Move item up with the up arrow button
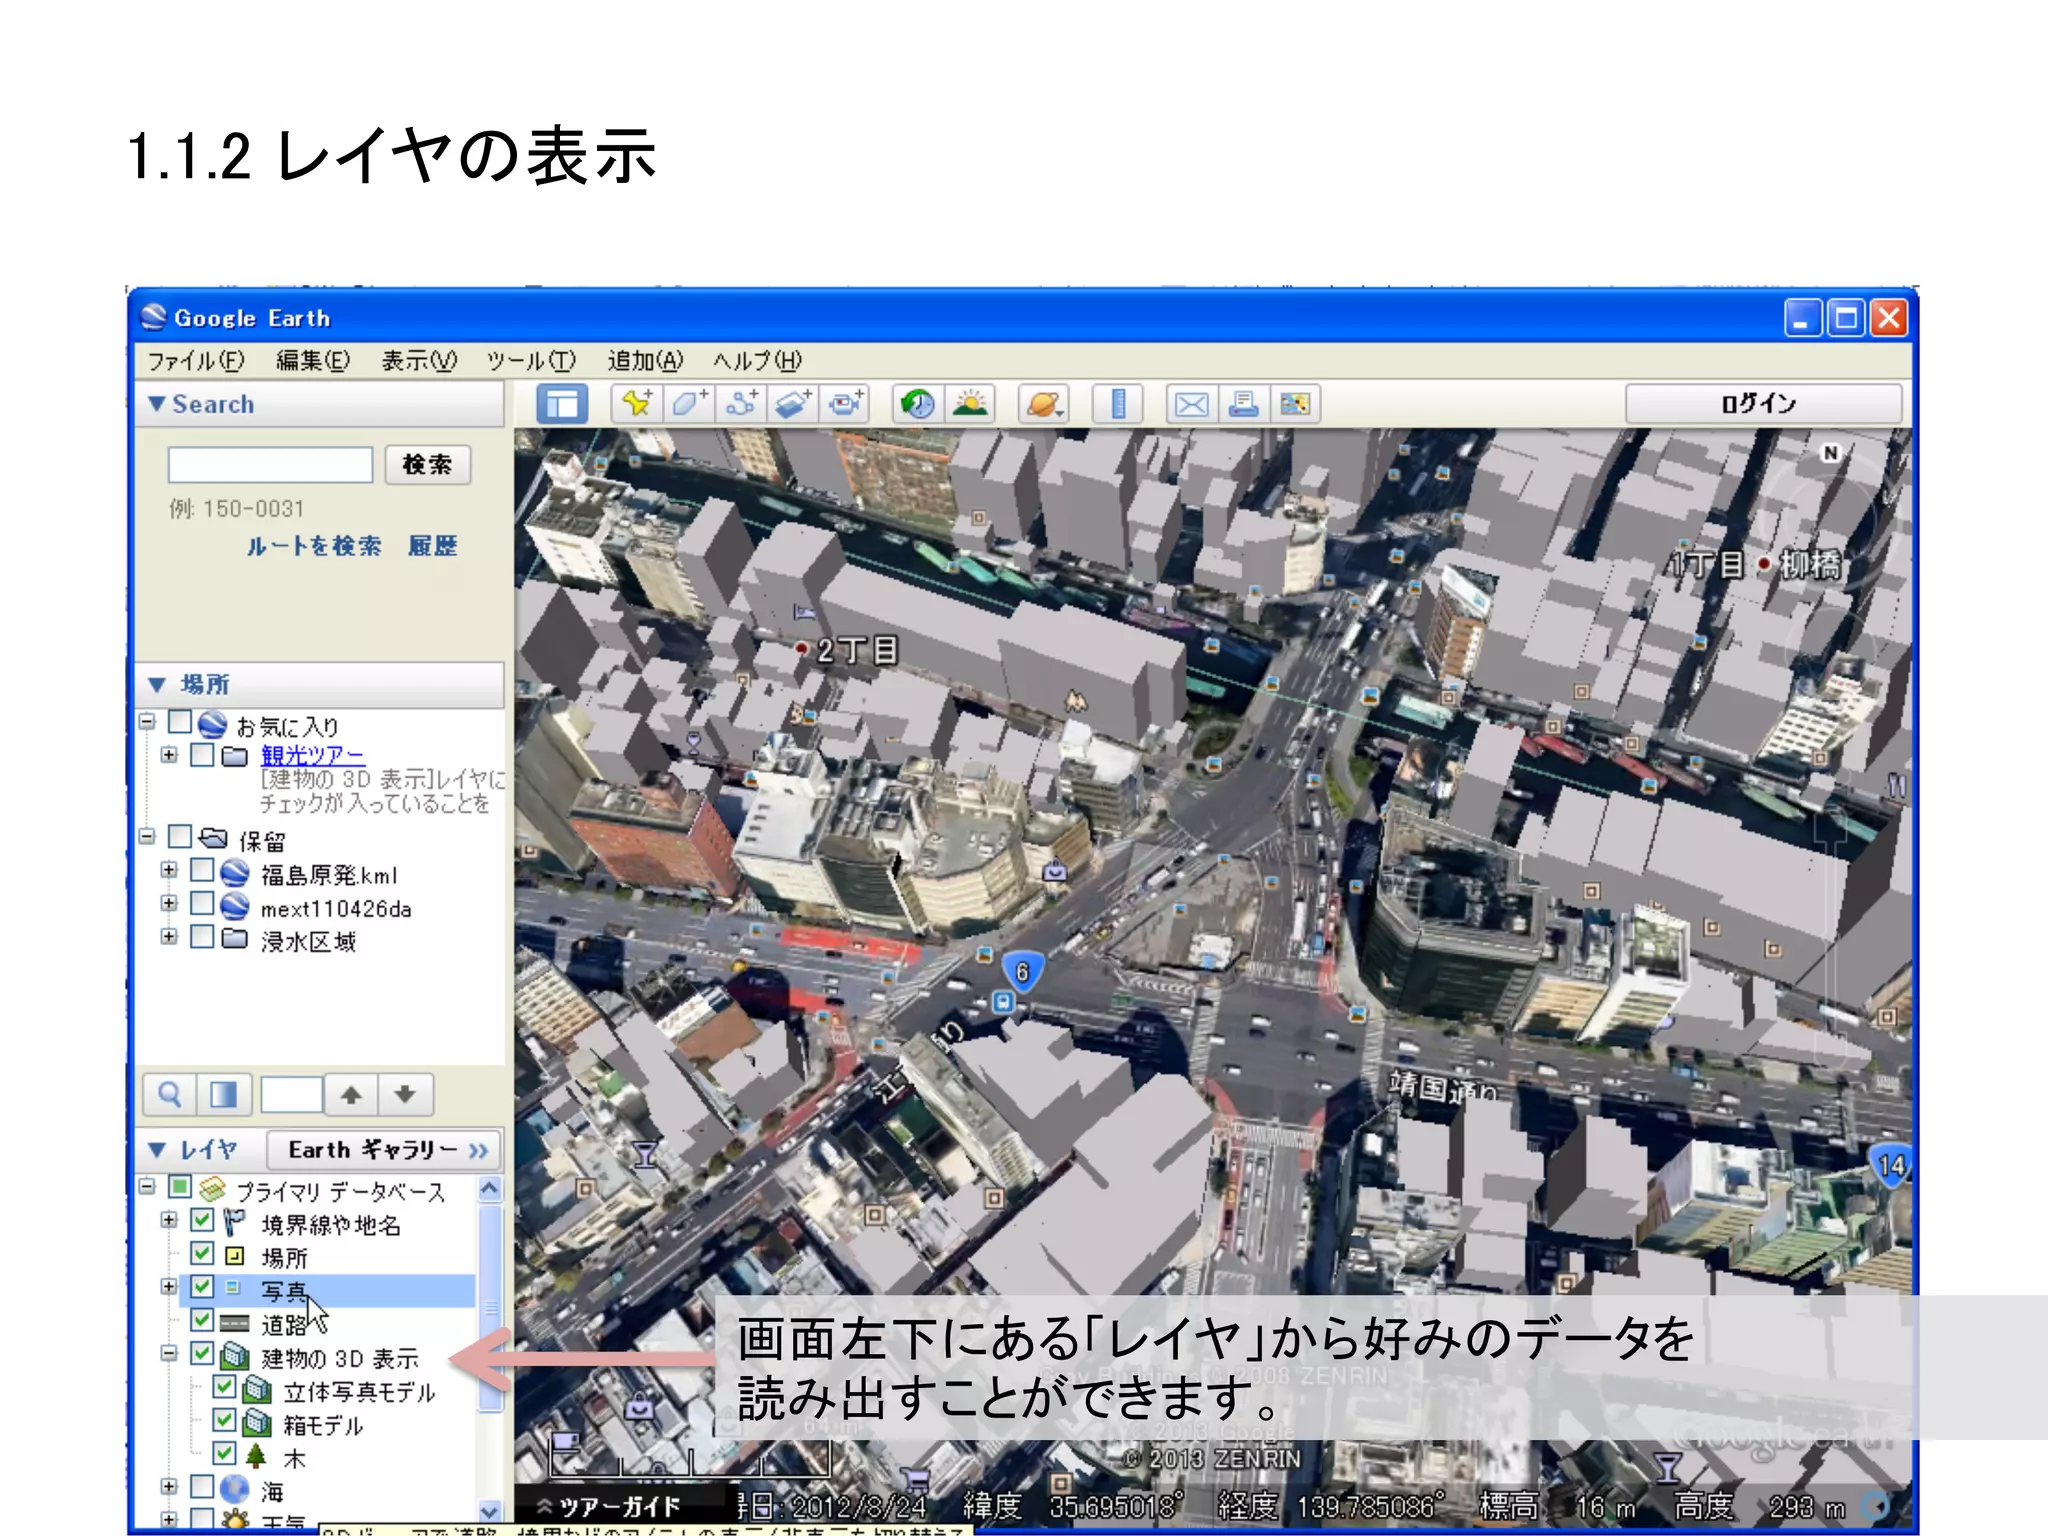This screenshot has height=1536, width=2048. coord(351,1094)
